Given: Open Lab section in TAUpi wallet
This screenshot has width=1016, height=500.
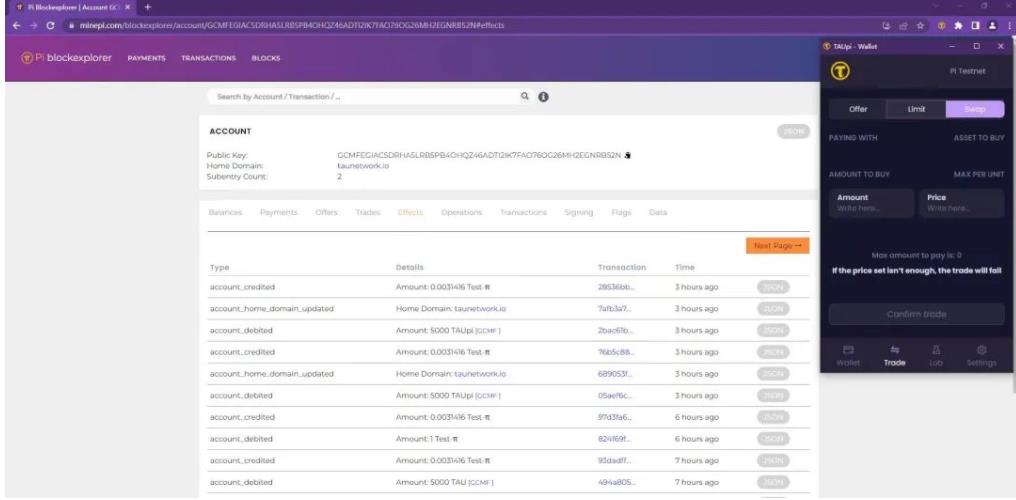Looking at the screenshot, I should [936, 356].
